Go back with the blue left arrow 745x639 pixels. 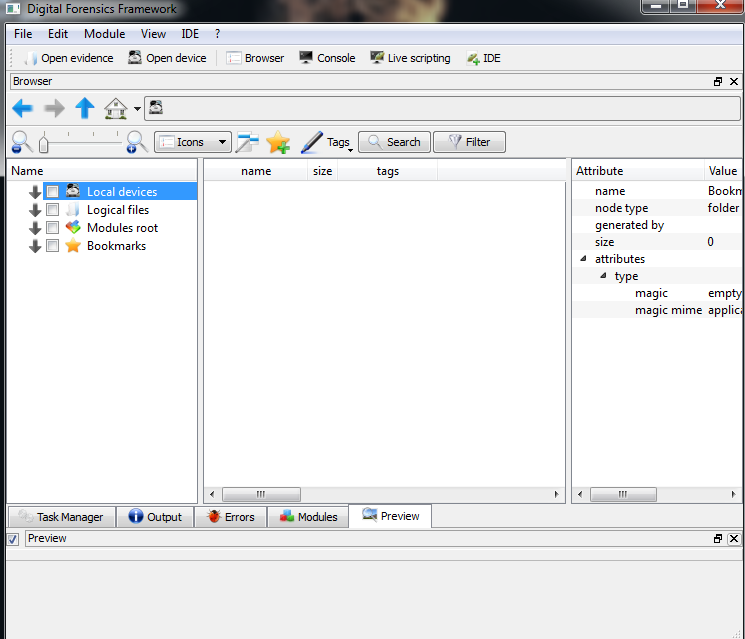coord(22,108)
